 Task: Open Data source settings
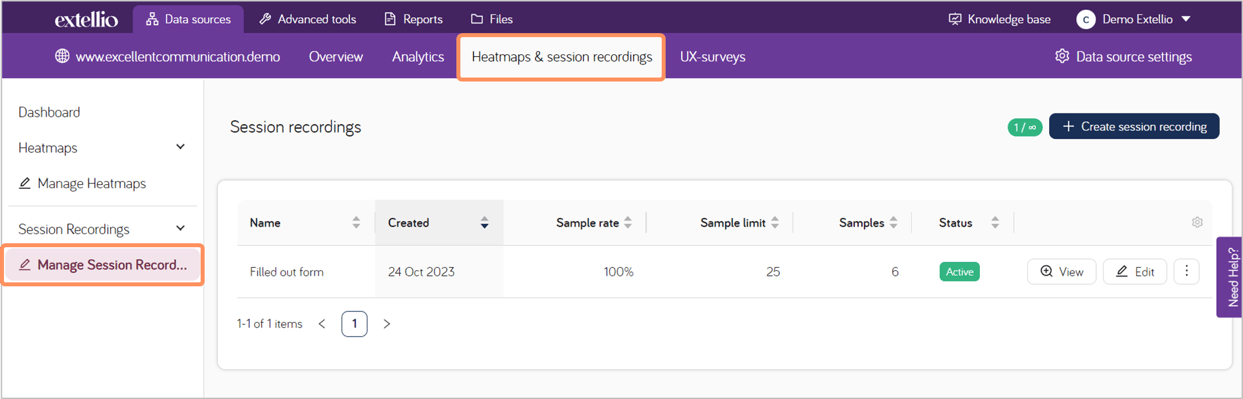pos(1123,57)
